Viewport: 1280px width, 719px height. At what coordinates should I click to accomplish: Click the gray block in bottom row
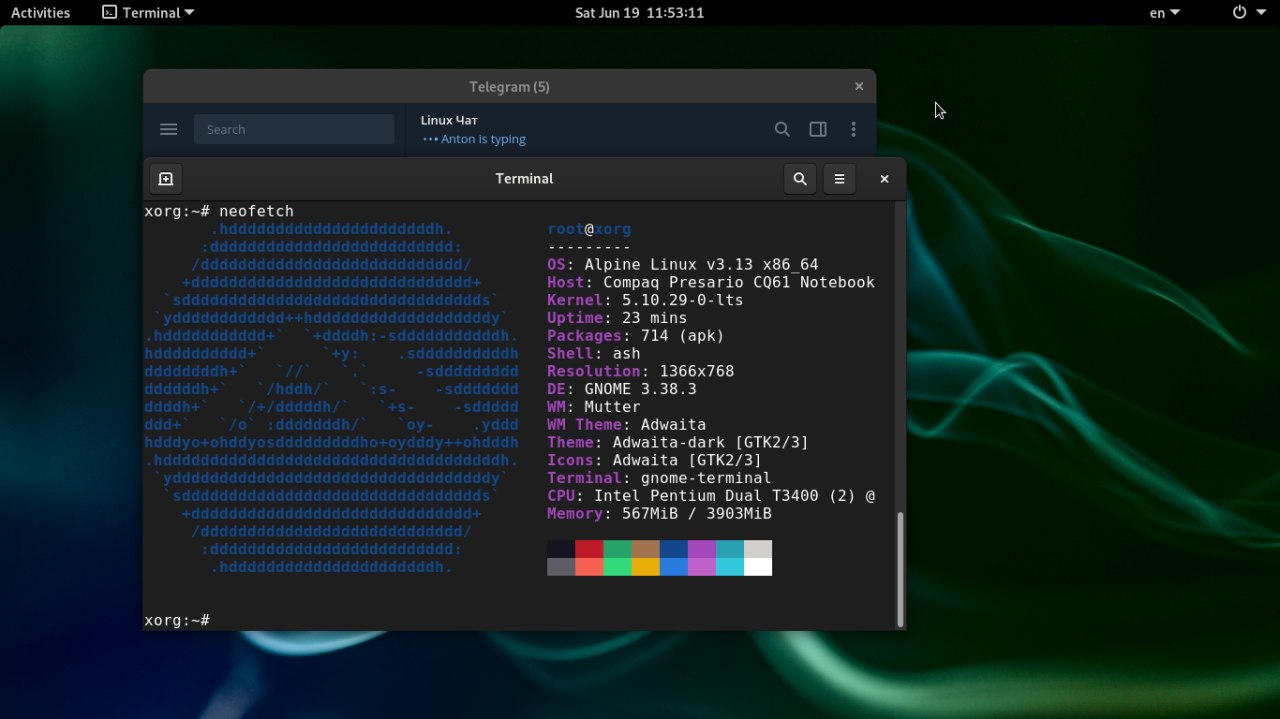click(561, 567)
